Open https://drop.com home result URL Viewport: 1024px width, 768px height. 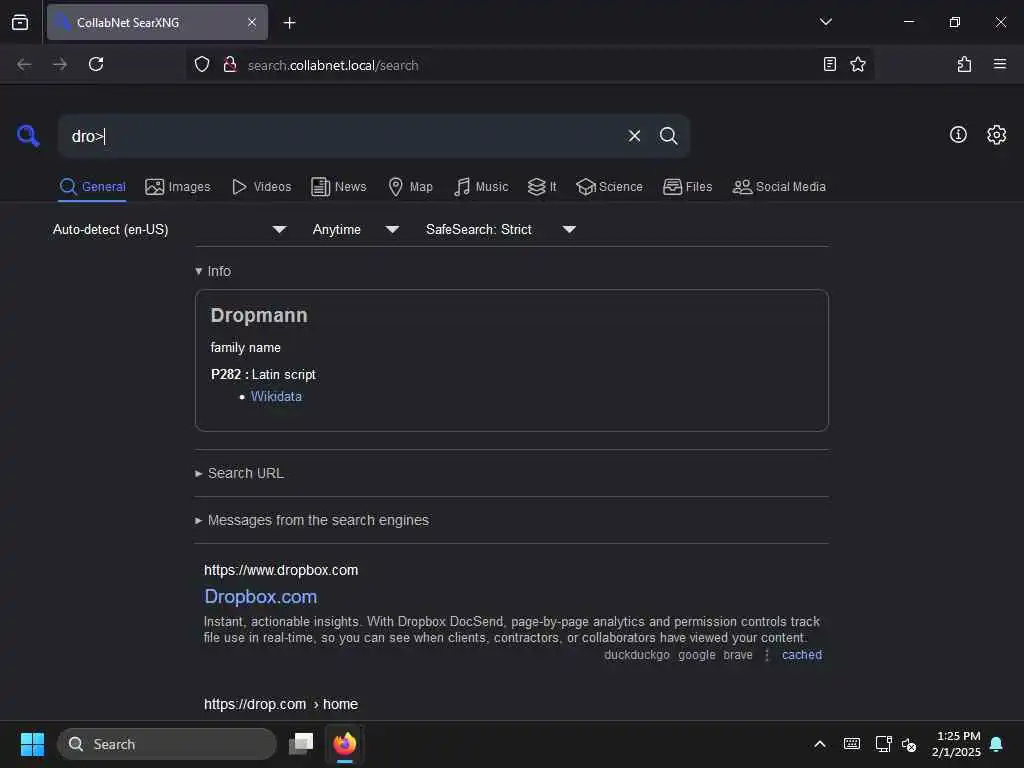coord(281,704)
